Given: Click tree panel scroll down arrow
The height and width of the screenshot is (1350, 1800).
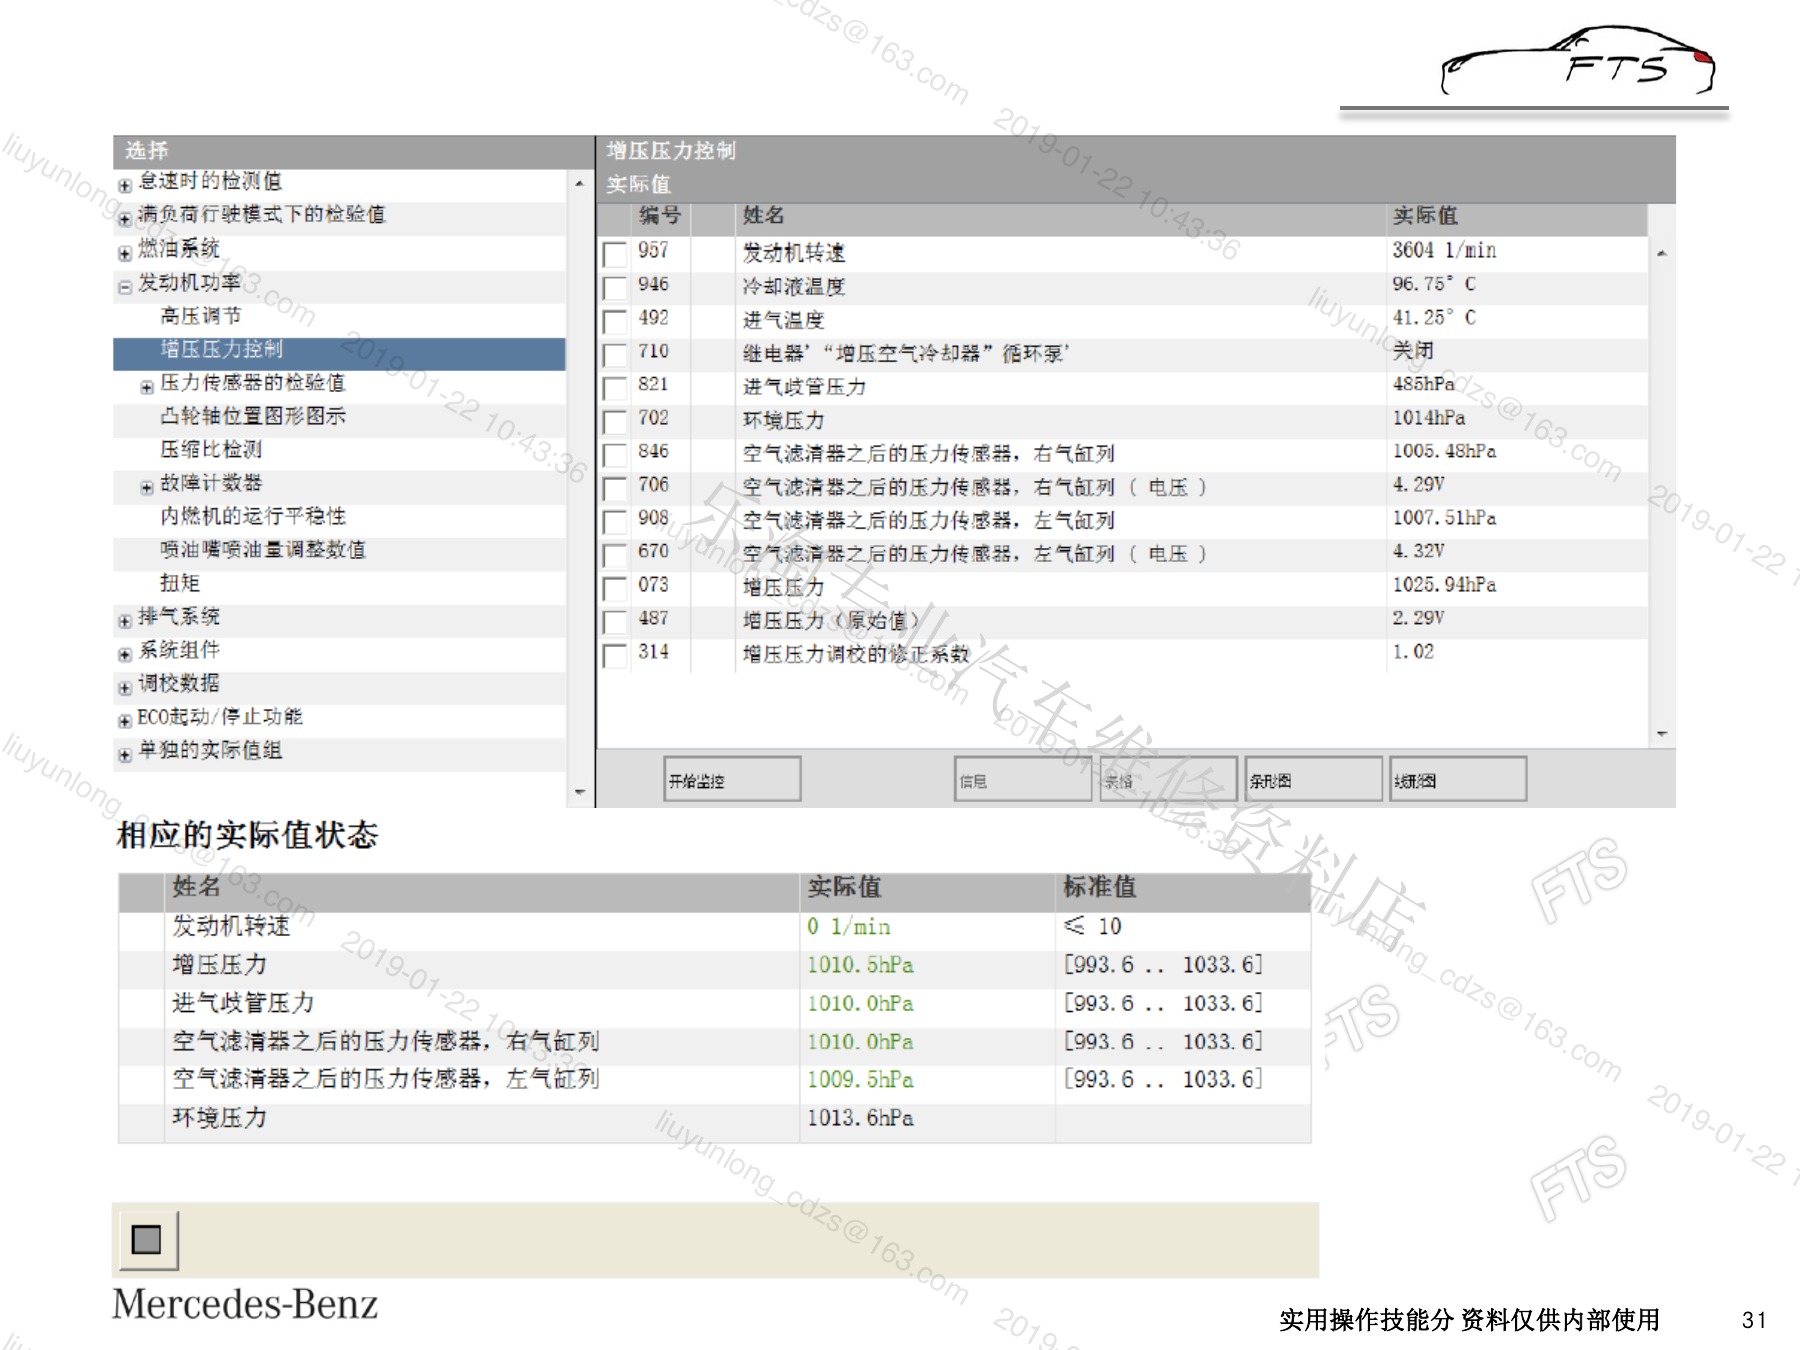Looking at the screenshot, I should [x=580, y=792].
